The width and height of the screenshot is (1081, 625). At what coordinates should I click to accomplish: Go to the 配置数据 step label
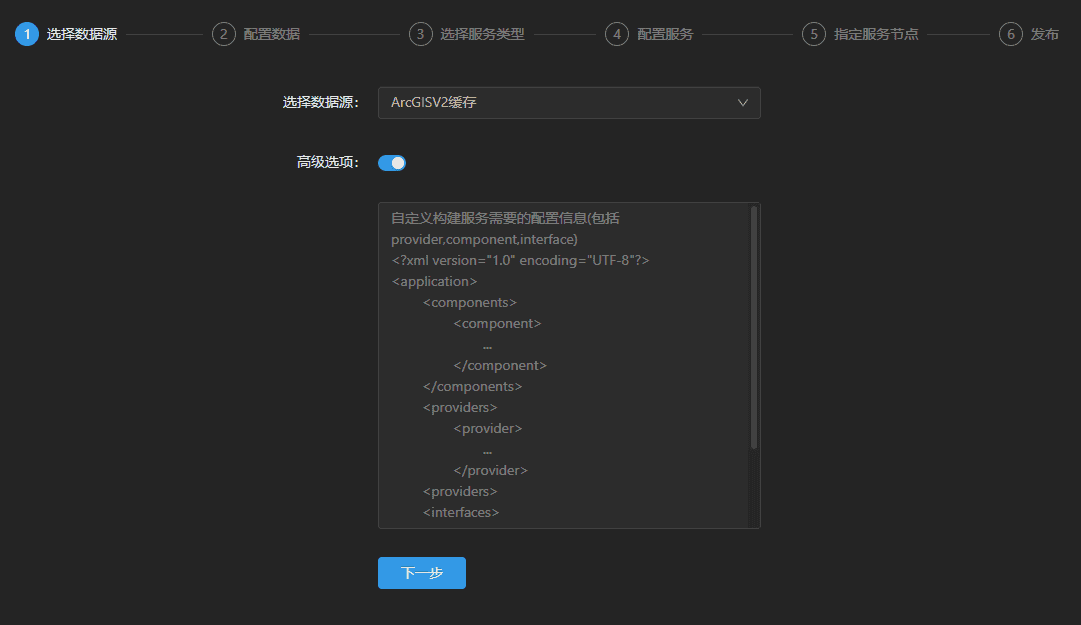(x=271, y=34)
